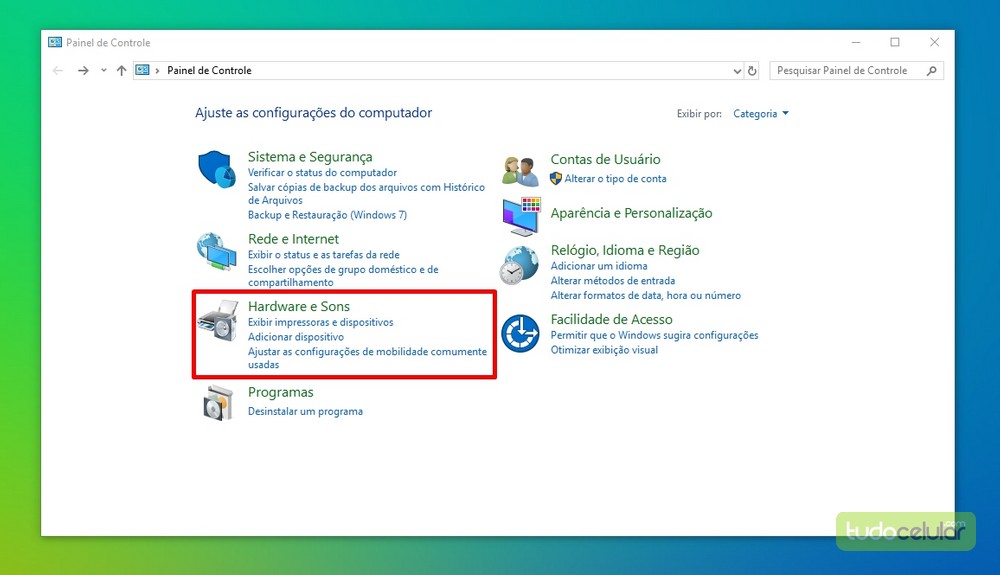Click the Hardware e Sons printer icon
The height and width of the screenshot is (575, 1000).
[217, 320]
